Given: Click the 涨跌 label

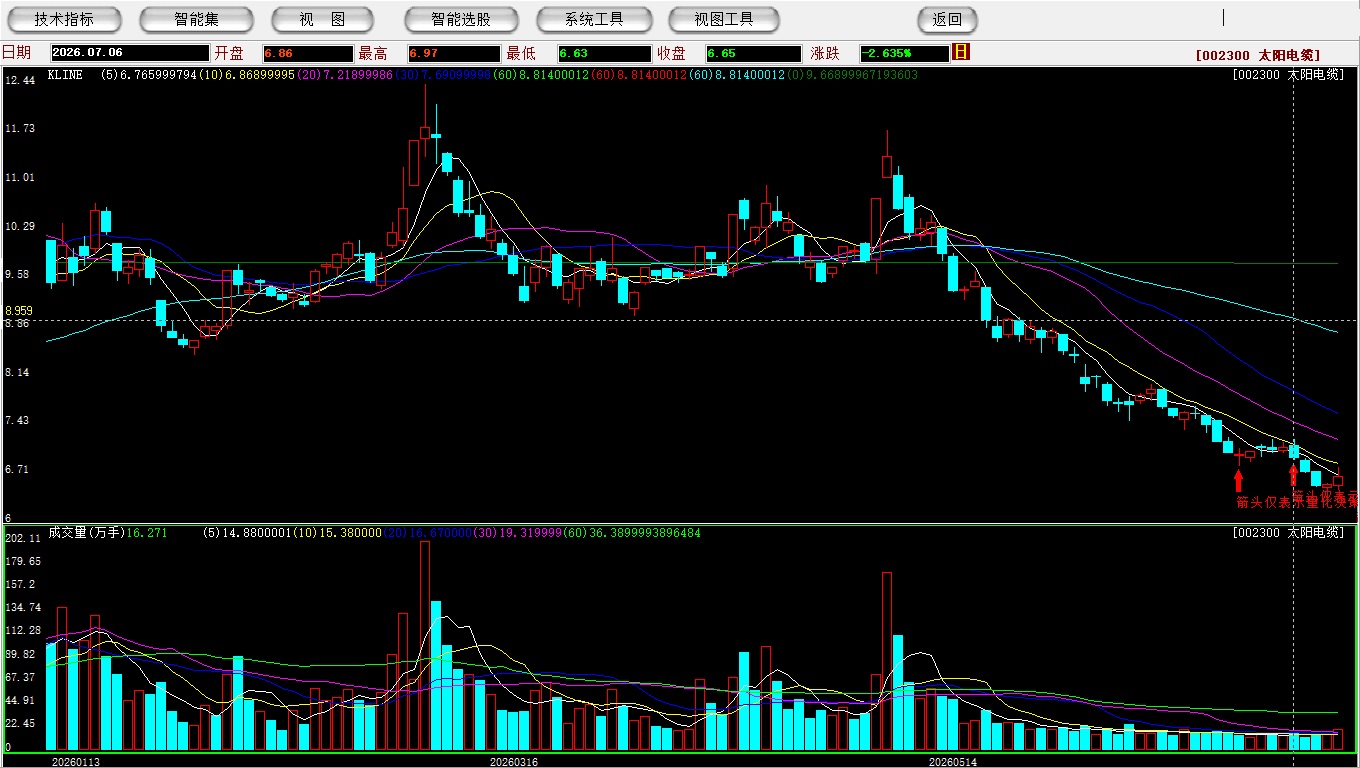Looking at the screenshot, I should click(x=825, y=53).
